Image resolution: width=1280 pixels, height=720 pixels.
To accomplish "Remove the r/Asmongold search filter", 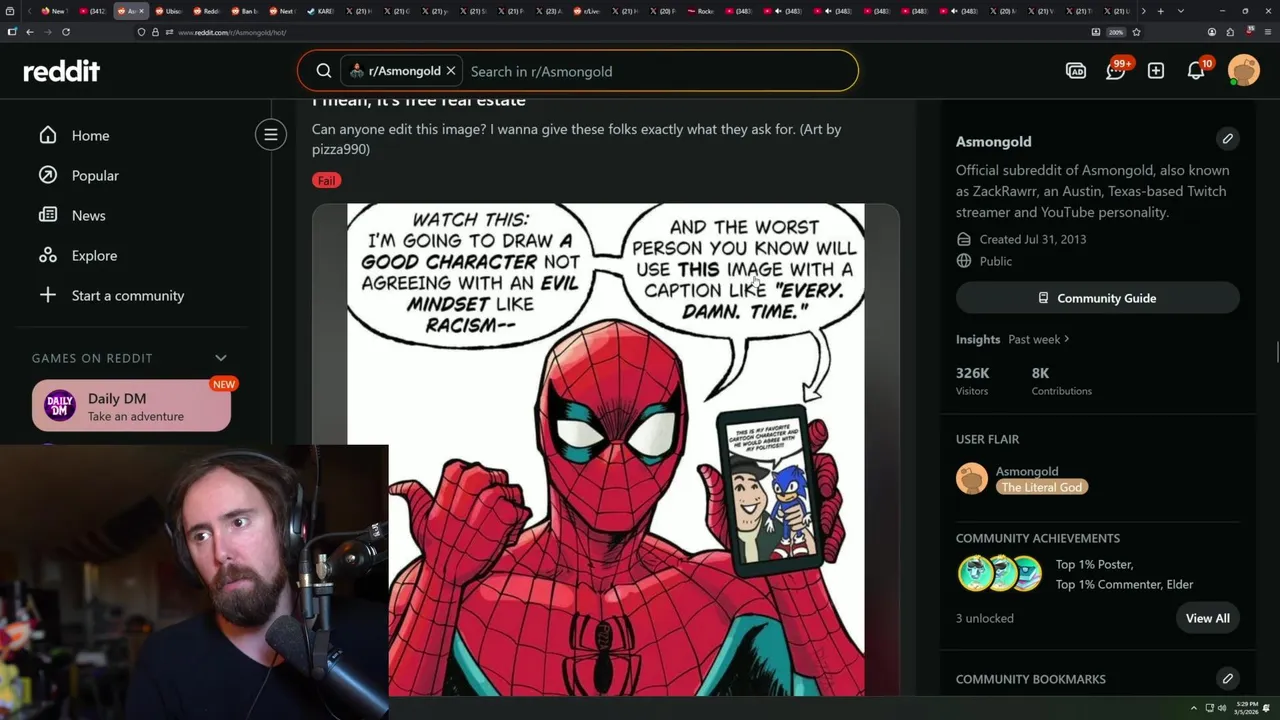I will point(451,71).
